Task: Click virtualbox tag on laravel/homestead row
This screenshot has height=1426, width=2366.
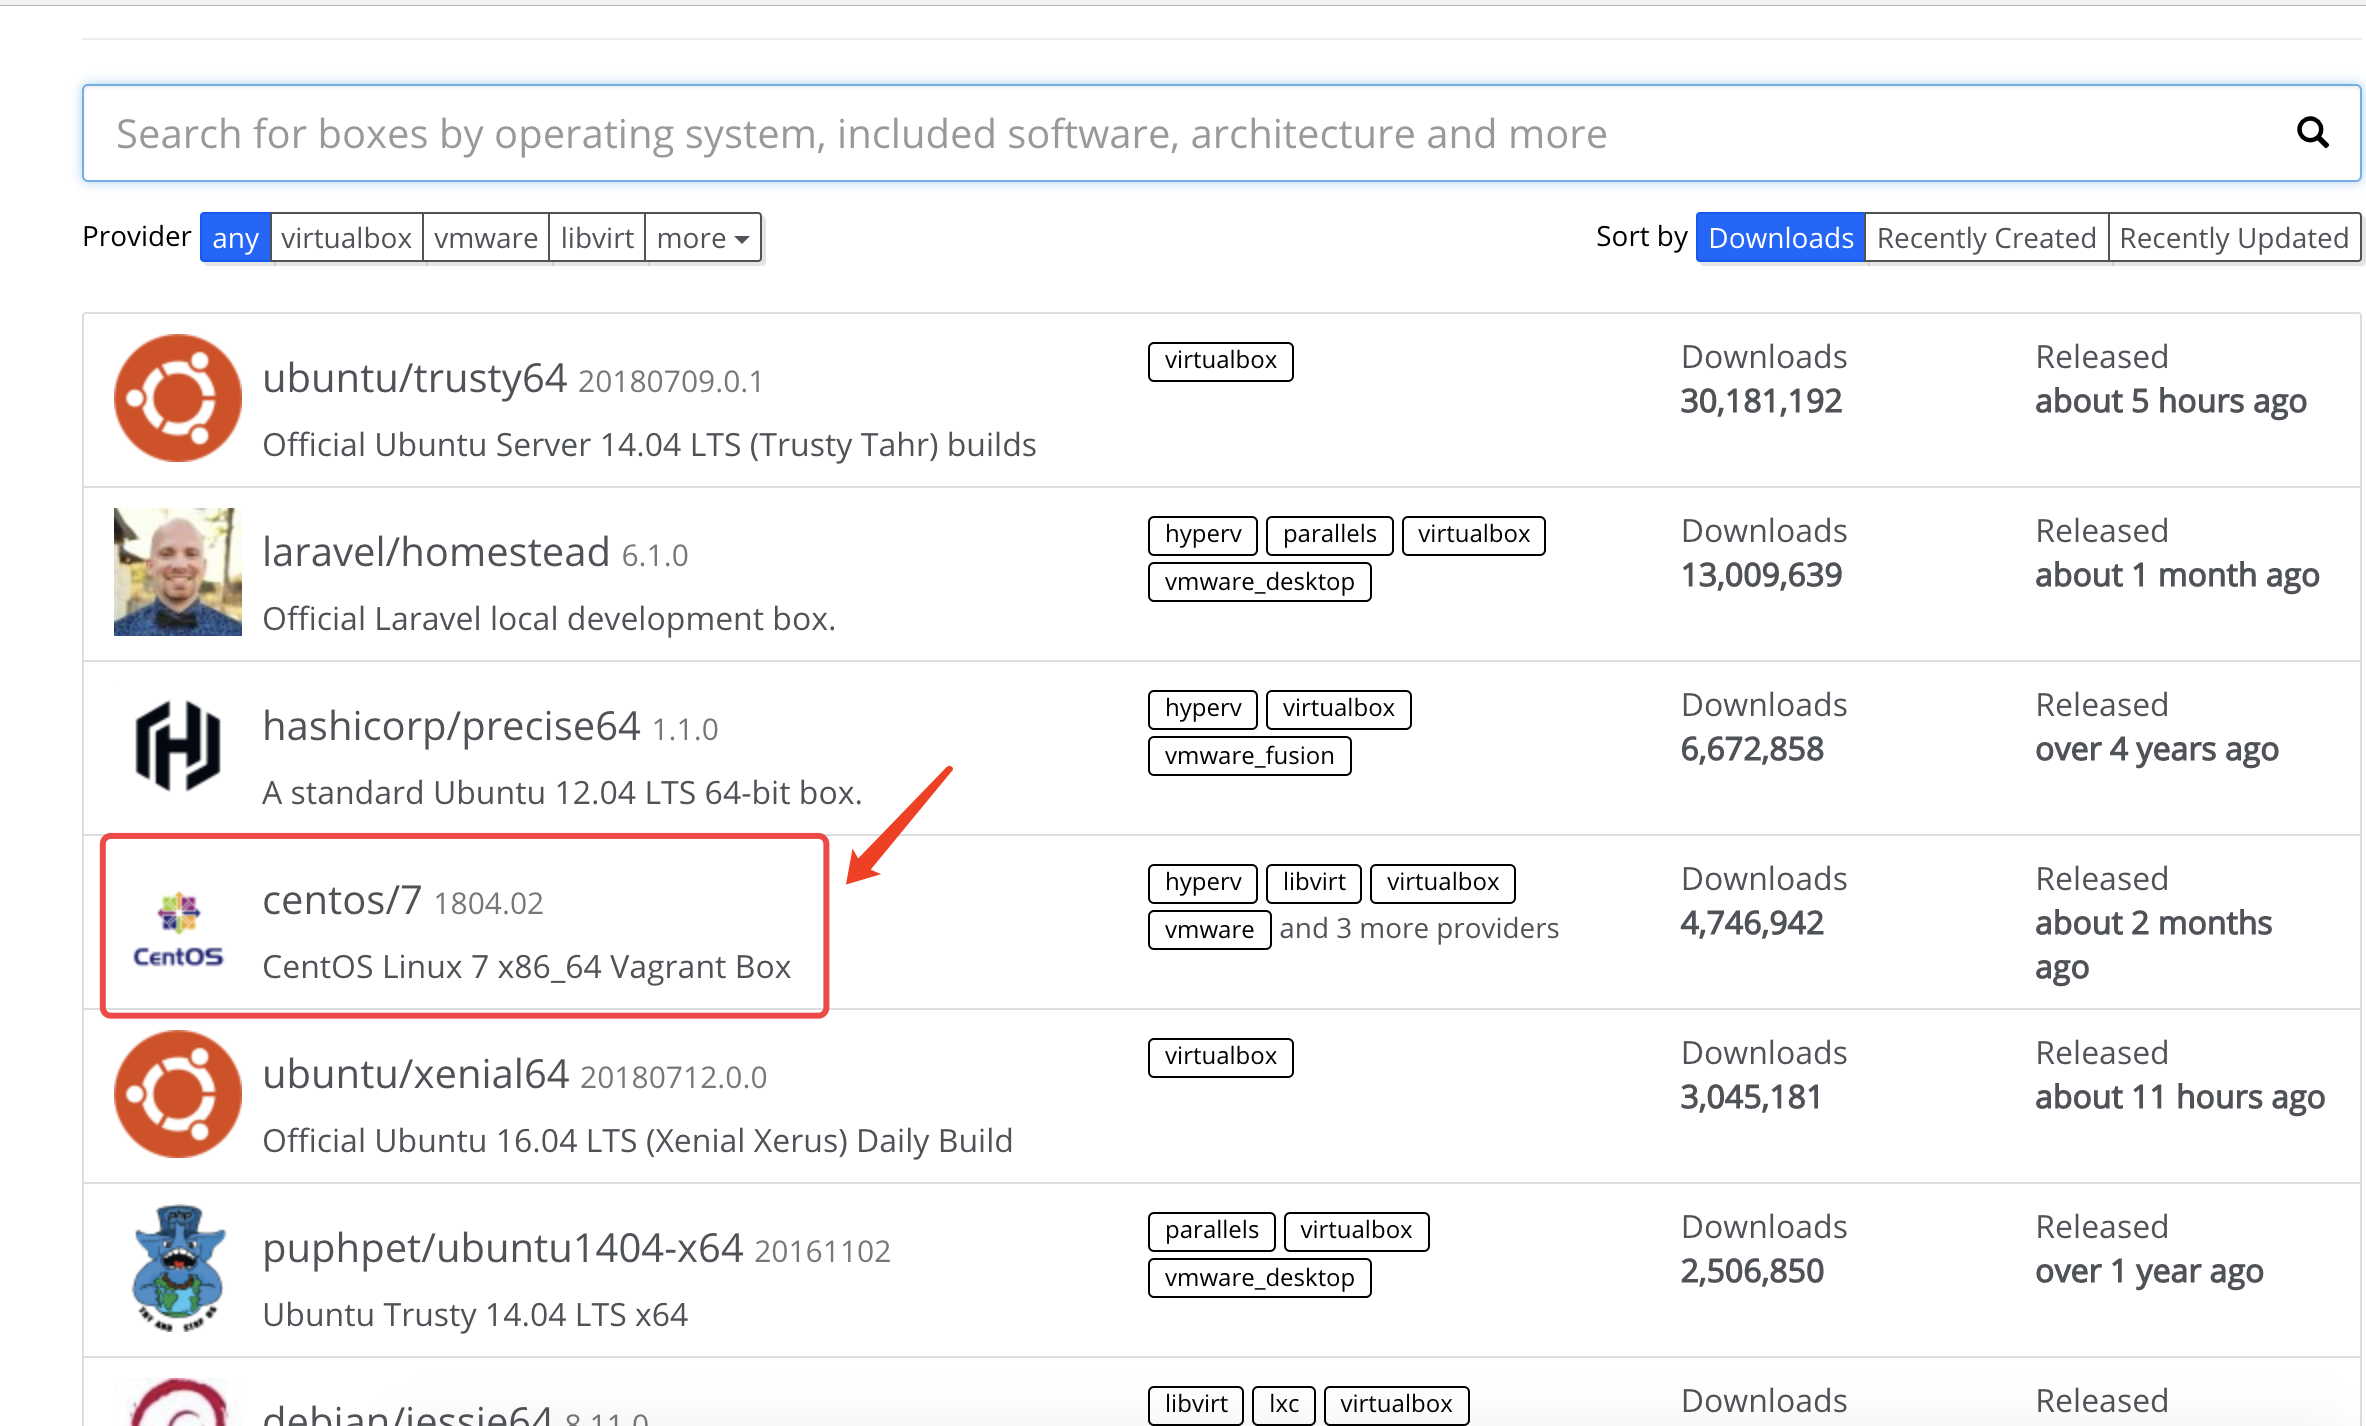Action: coord(1474,535)
